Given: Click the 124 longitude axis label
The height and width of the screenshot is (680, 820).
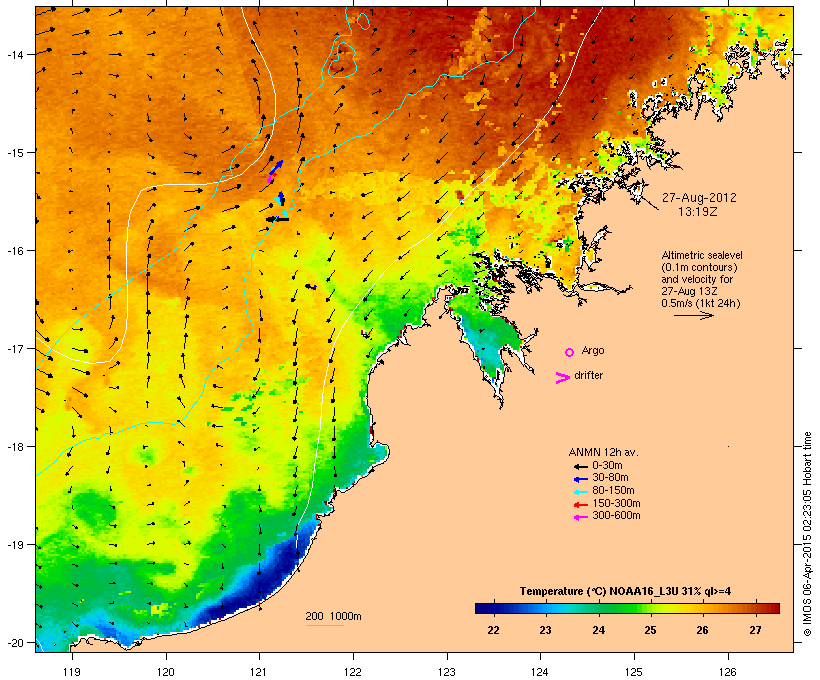Looking at the screenshot, I should [540, 672].
